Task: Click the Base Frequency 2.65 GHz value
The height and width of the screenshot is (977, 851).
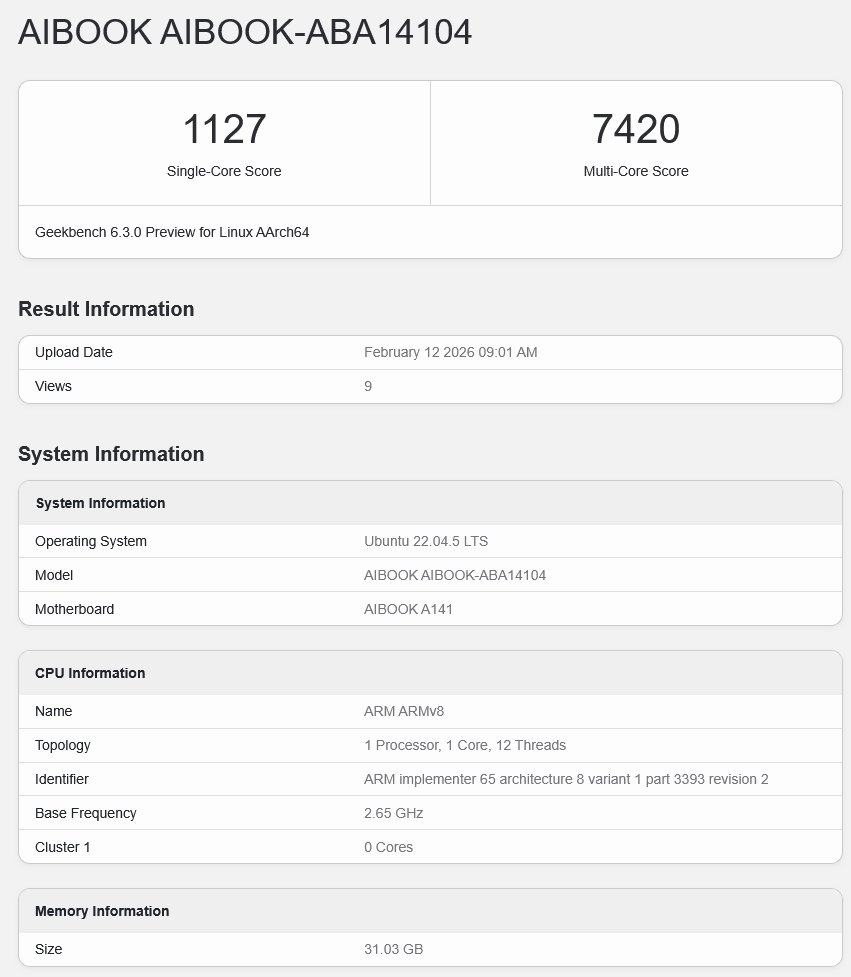Action: coord(392,813)
